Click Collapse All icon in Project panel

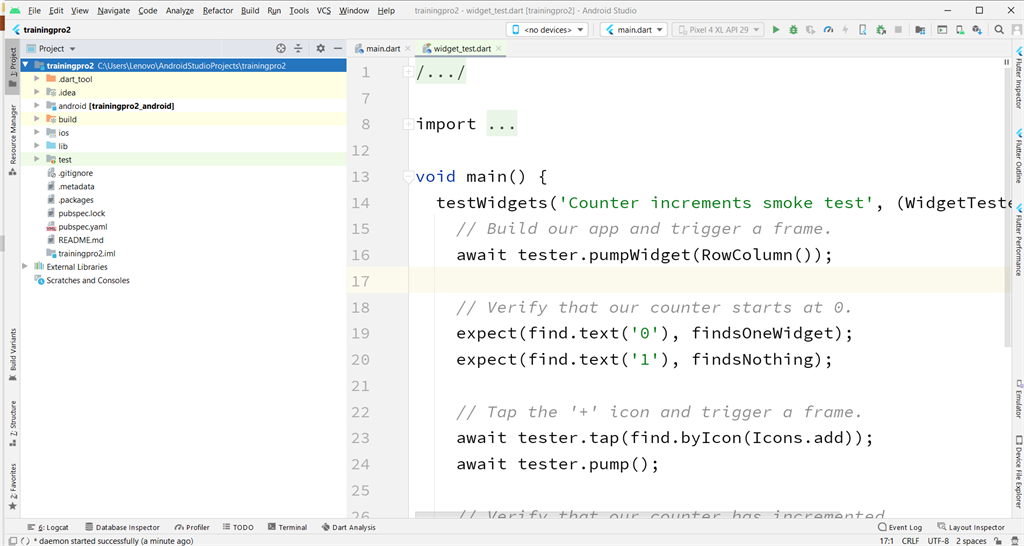[x=298, y=48]
